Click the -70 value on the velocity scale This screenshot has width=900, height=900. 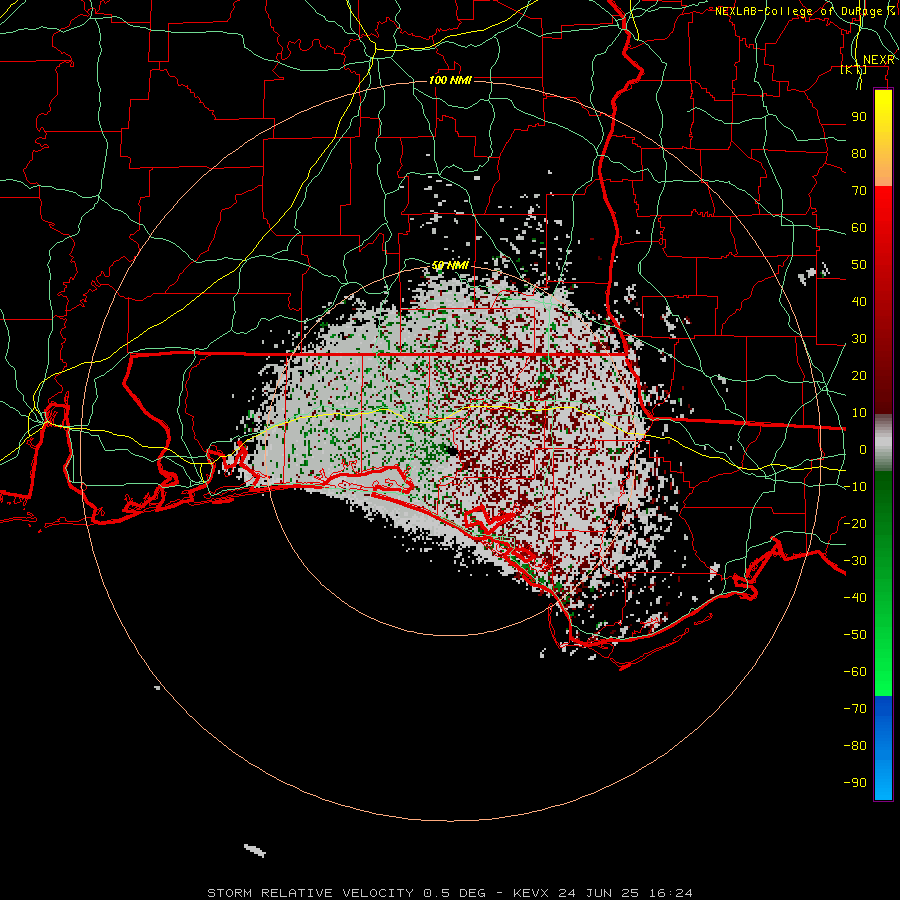tap(855, 708)
